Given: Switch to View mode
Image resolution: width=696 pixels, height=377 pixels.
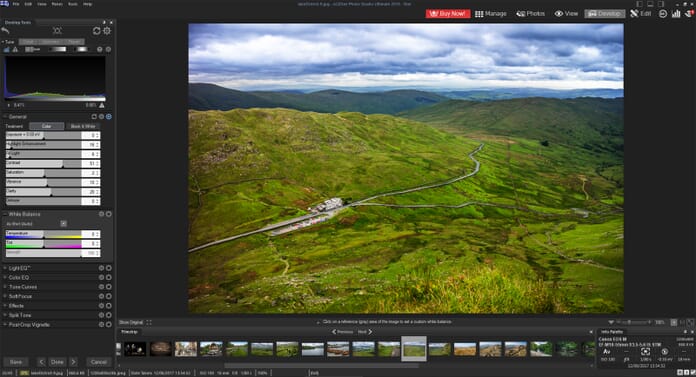Looking at the screenshot, I should click(566, 14).
